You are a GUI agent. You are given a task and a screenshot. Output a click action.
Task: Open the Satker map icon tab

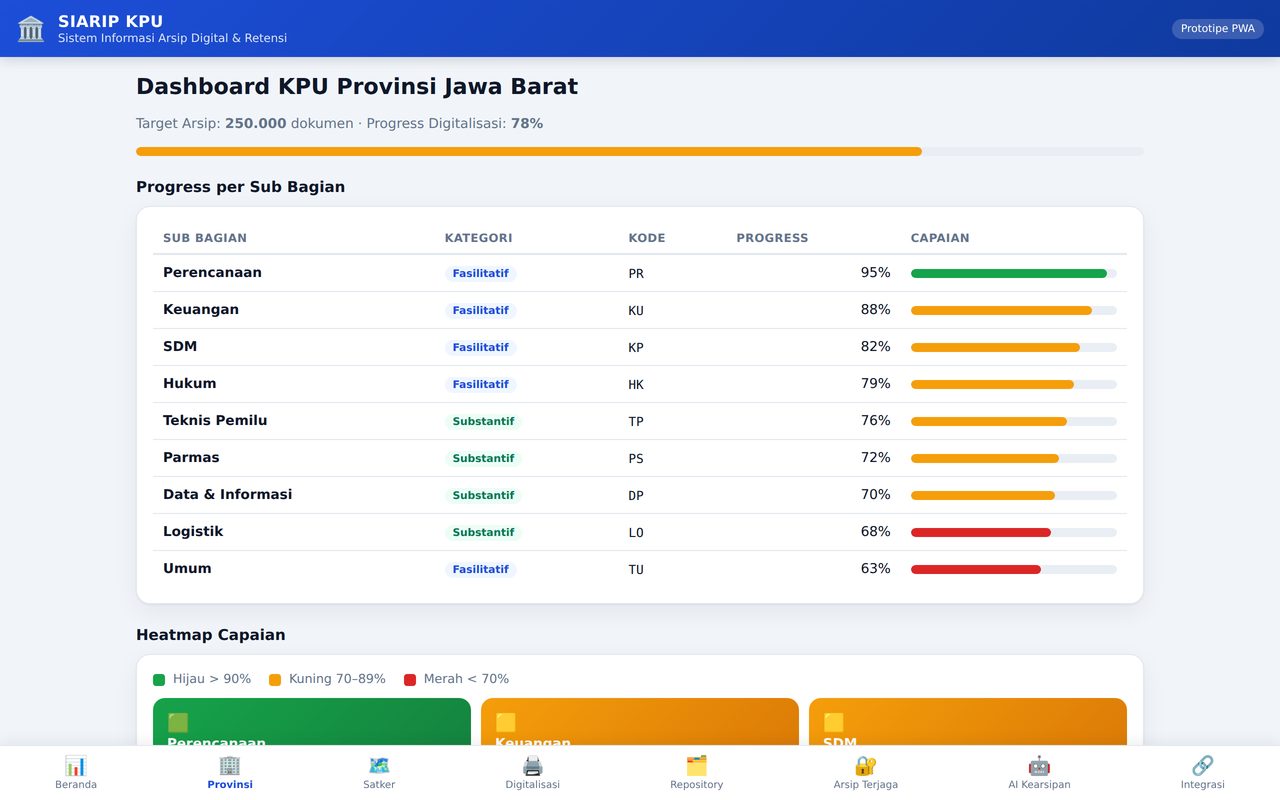click(x=379, y=766)
